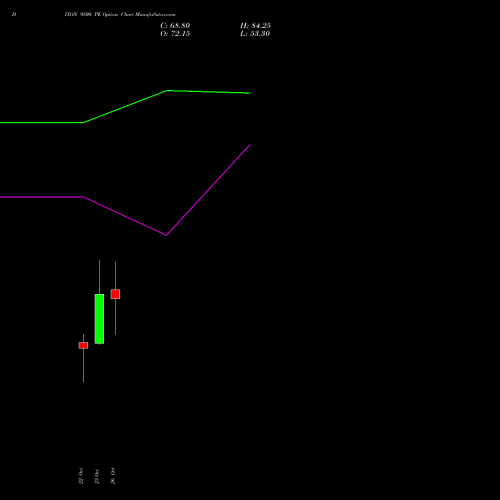Click the open value O: 72.15
Viewport: 500px width, 500px height.
175,34
